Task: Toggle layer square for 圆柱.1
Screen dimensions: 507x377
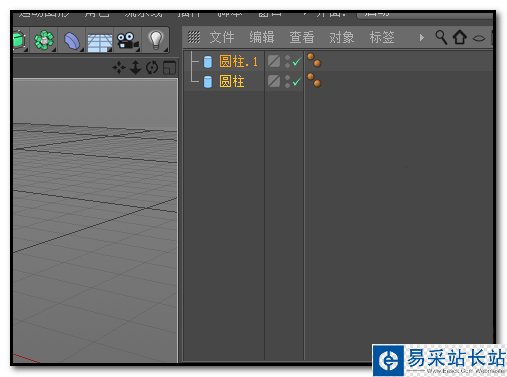Action: tap(274, 61)
